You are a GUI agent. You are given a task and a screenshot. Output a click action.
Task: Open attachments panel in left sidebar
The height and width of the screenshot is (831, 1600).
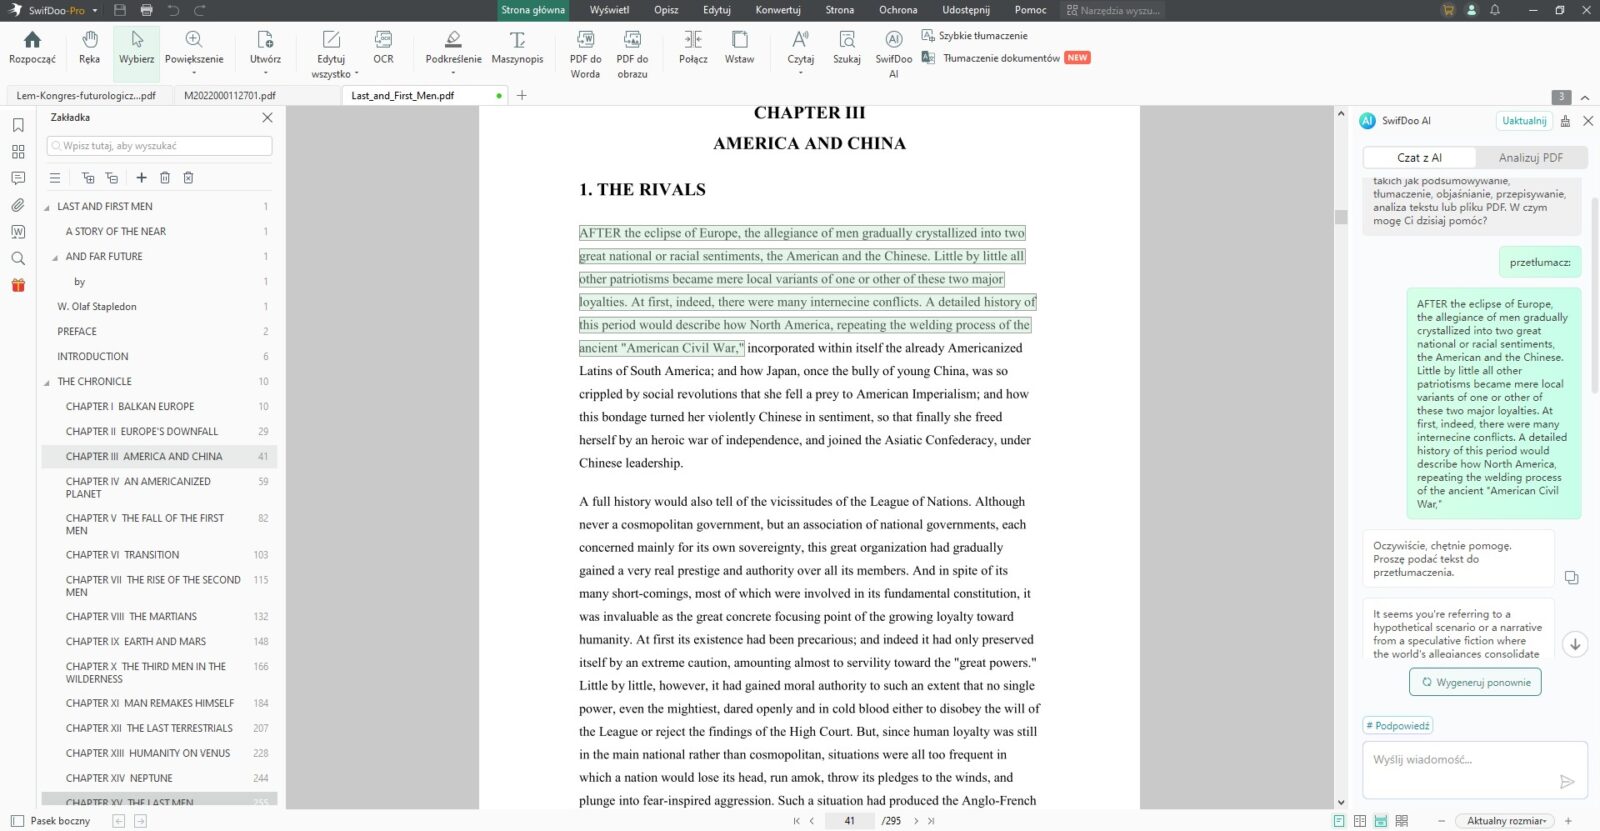(18, 205)
